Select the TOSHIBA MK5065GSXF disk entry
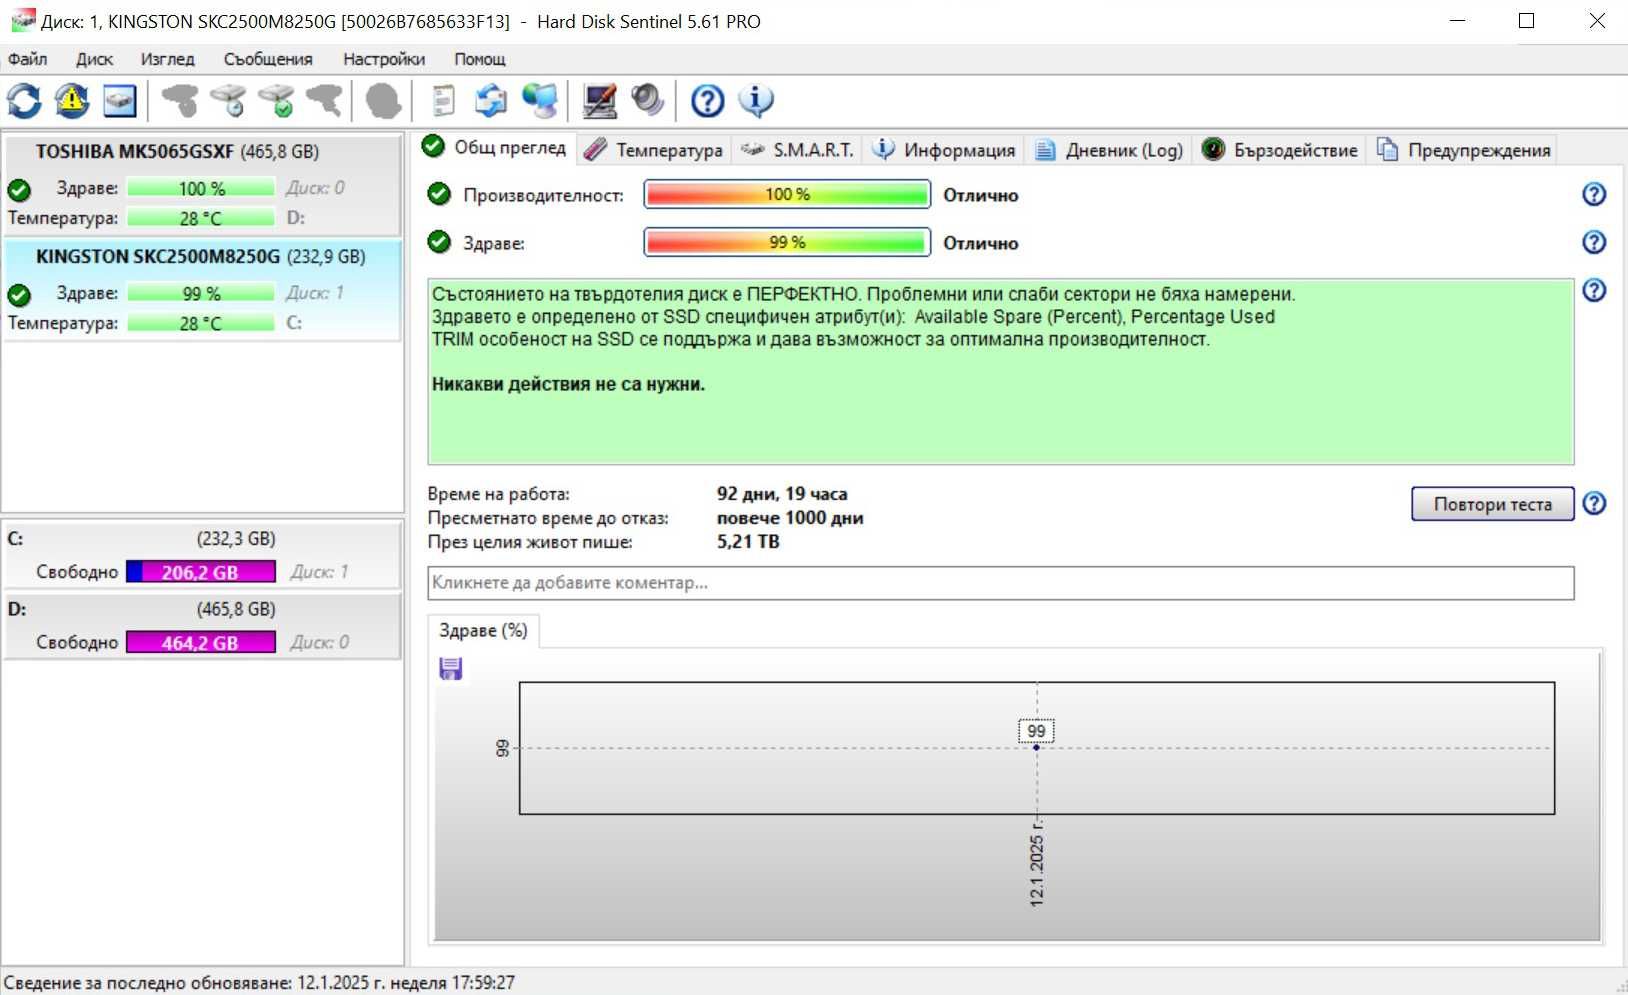 [x=202, y=184]
